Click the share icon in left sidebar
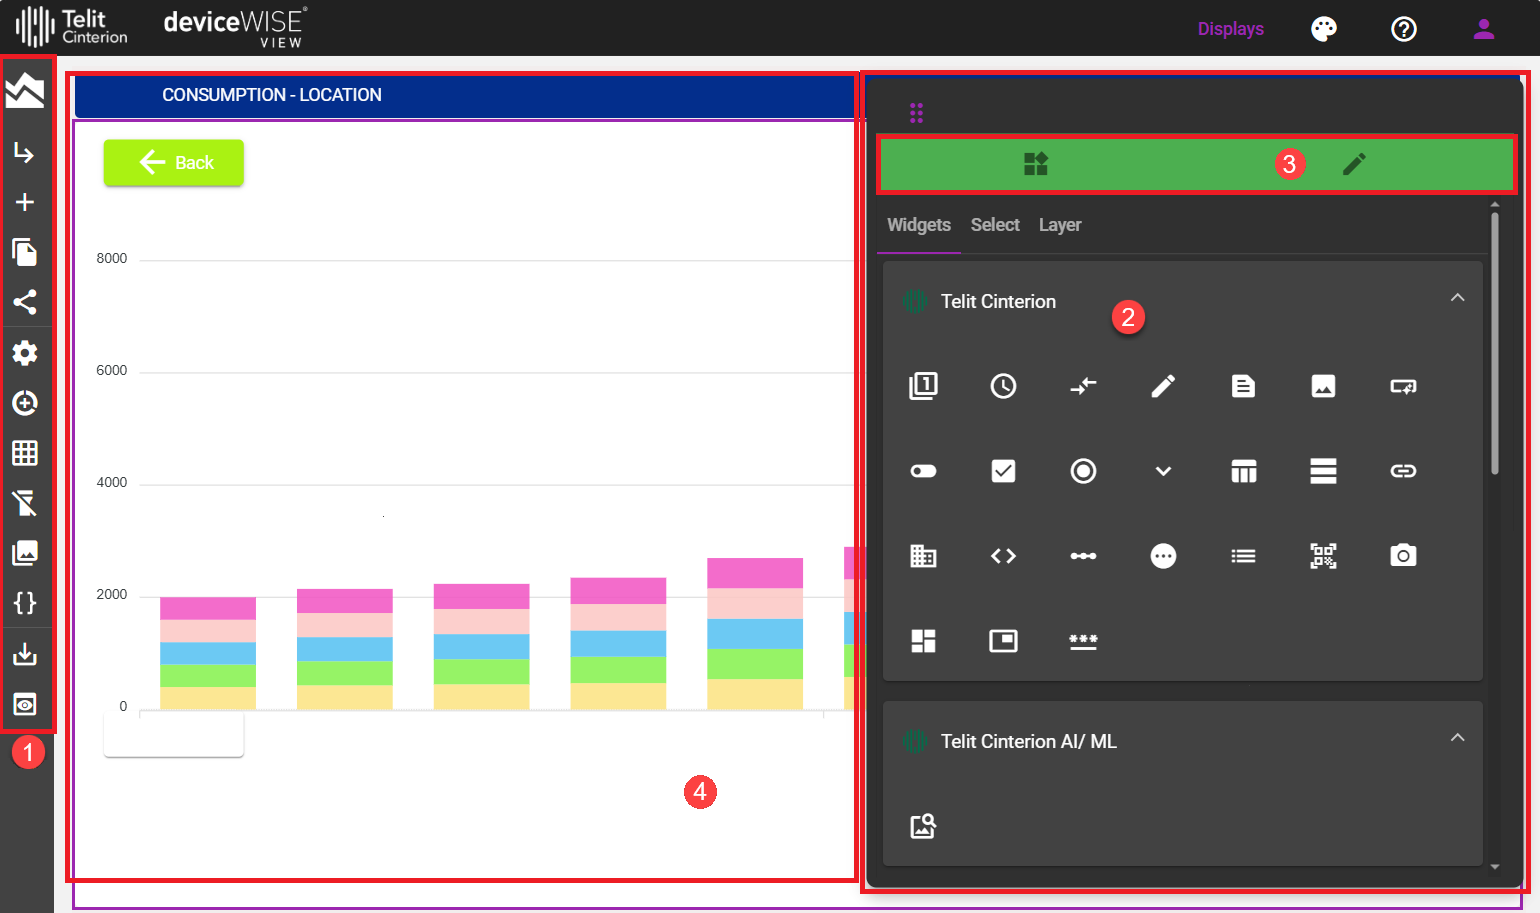 pyautogui.click(x=25, y=302)
